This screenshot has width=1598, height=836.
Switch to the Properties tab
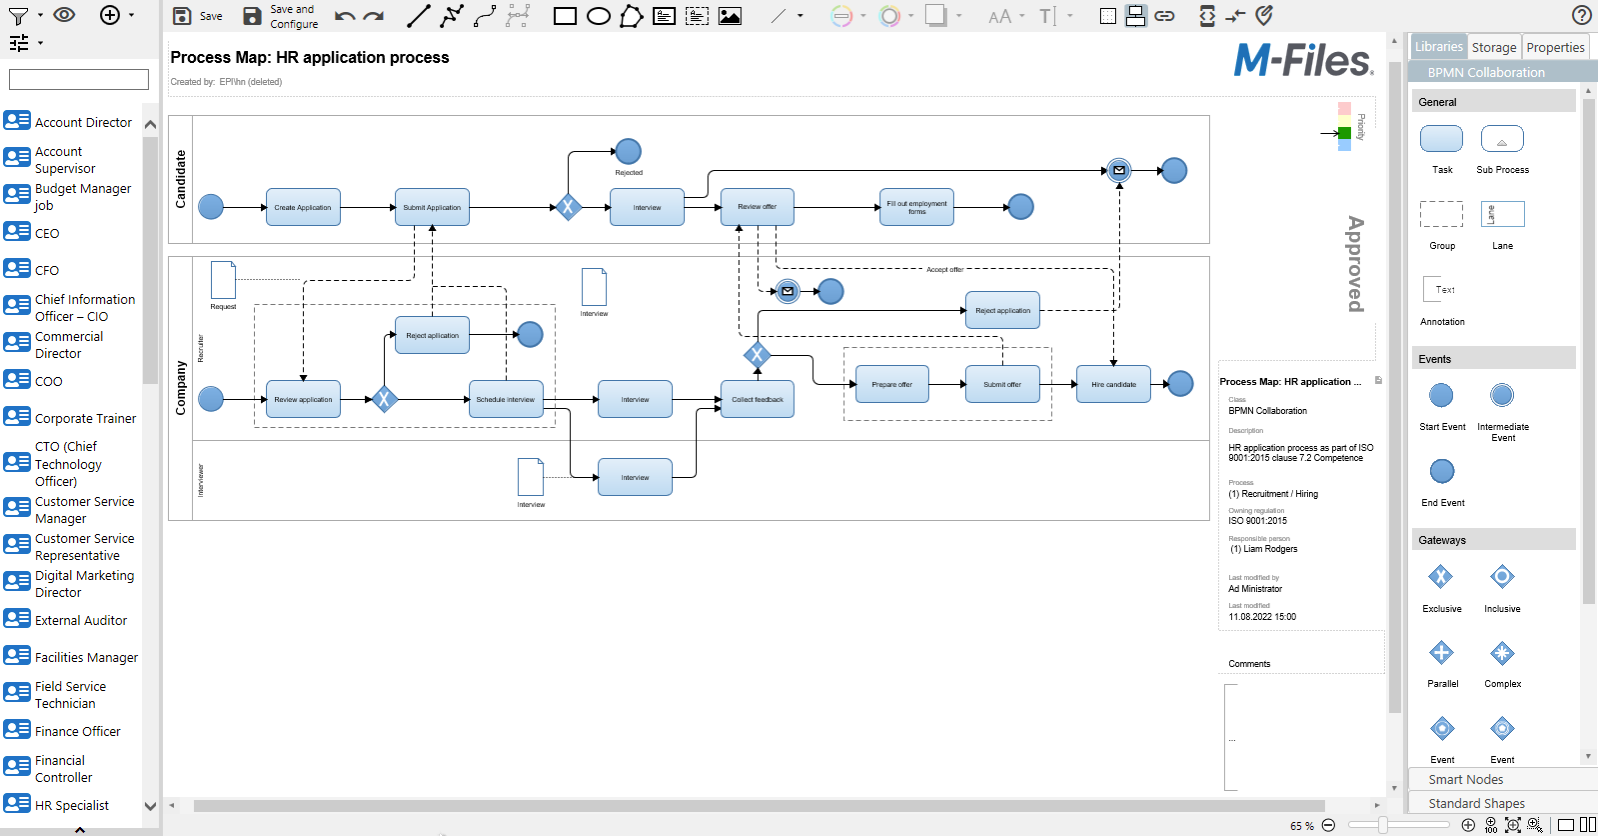[1555, 47]
